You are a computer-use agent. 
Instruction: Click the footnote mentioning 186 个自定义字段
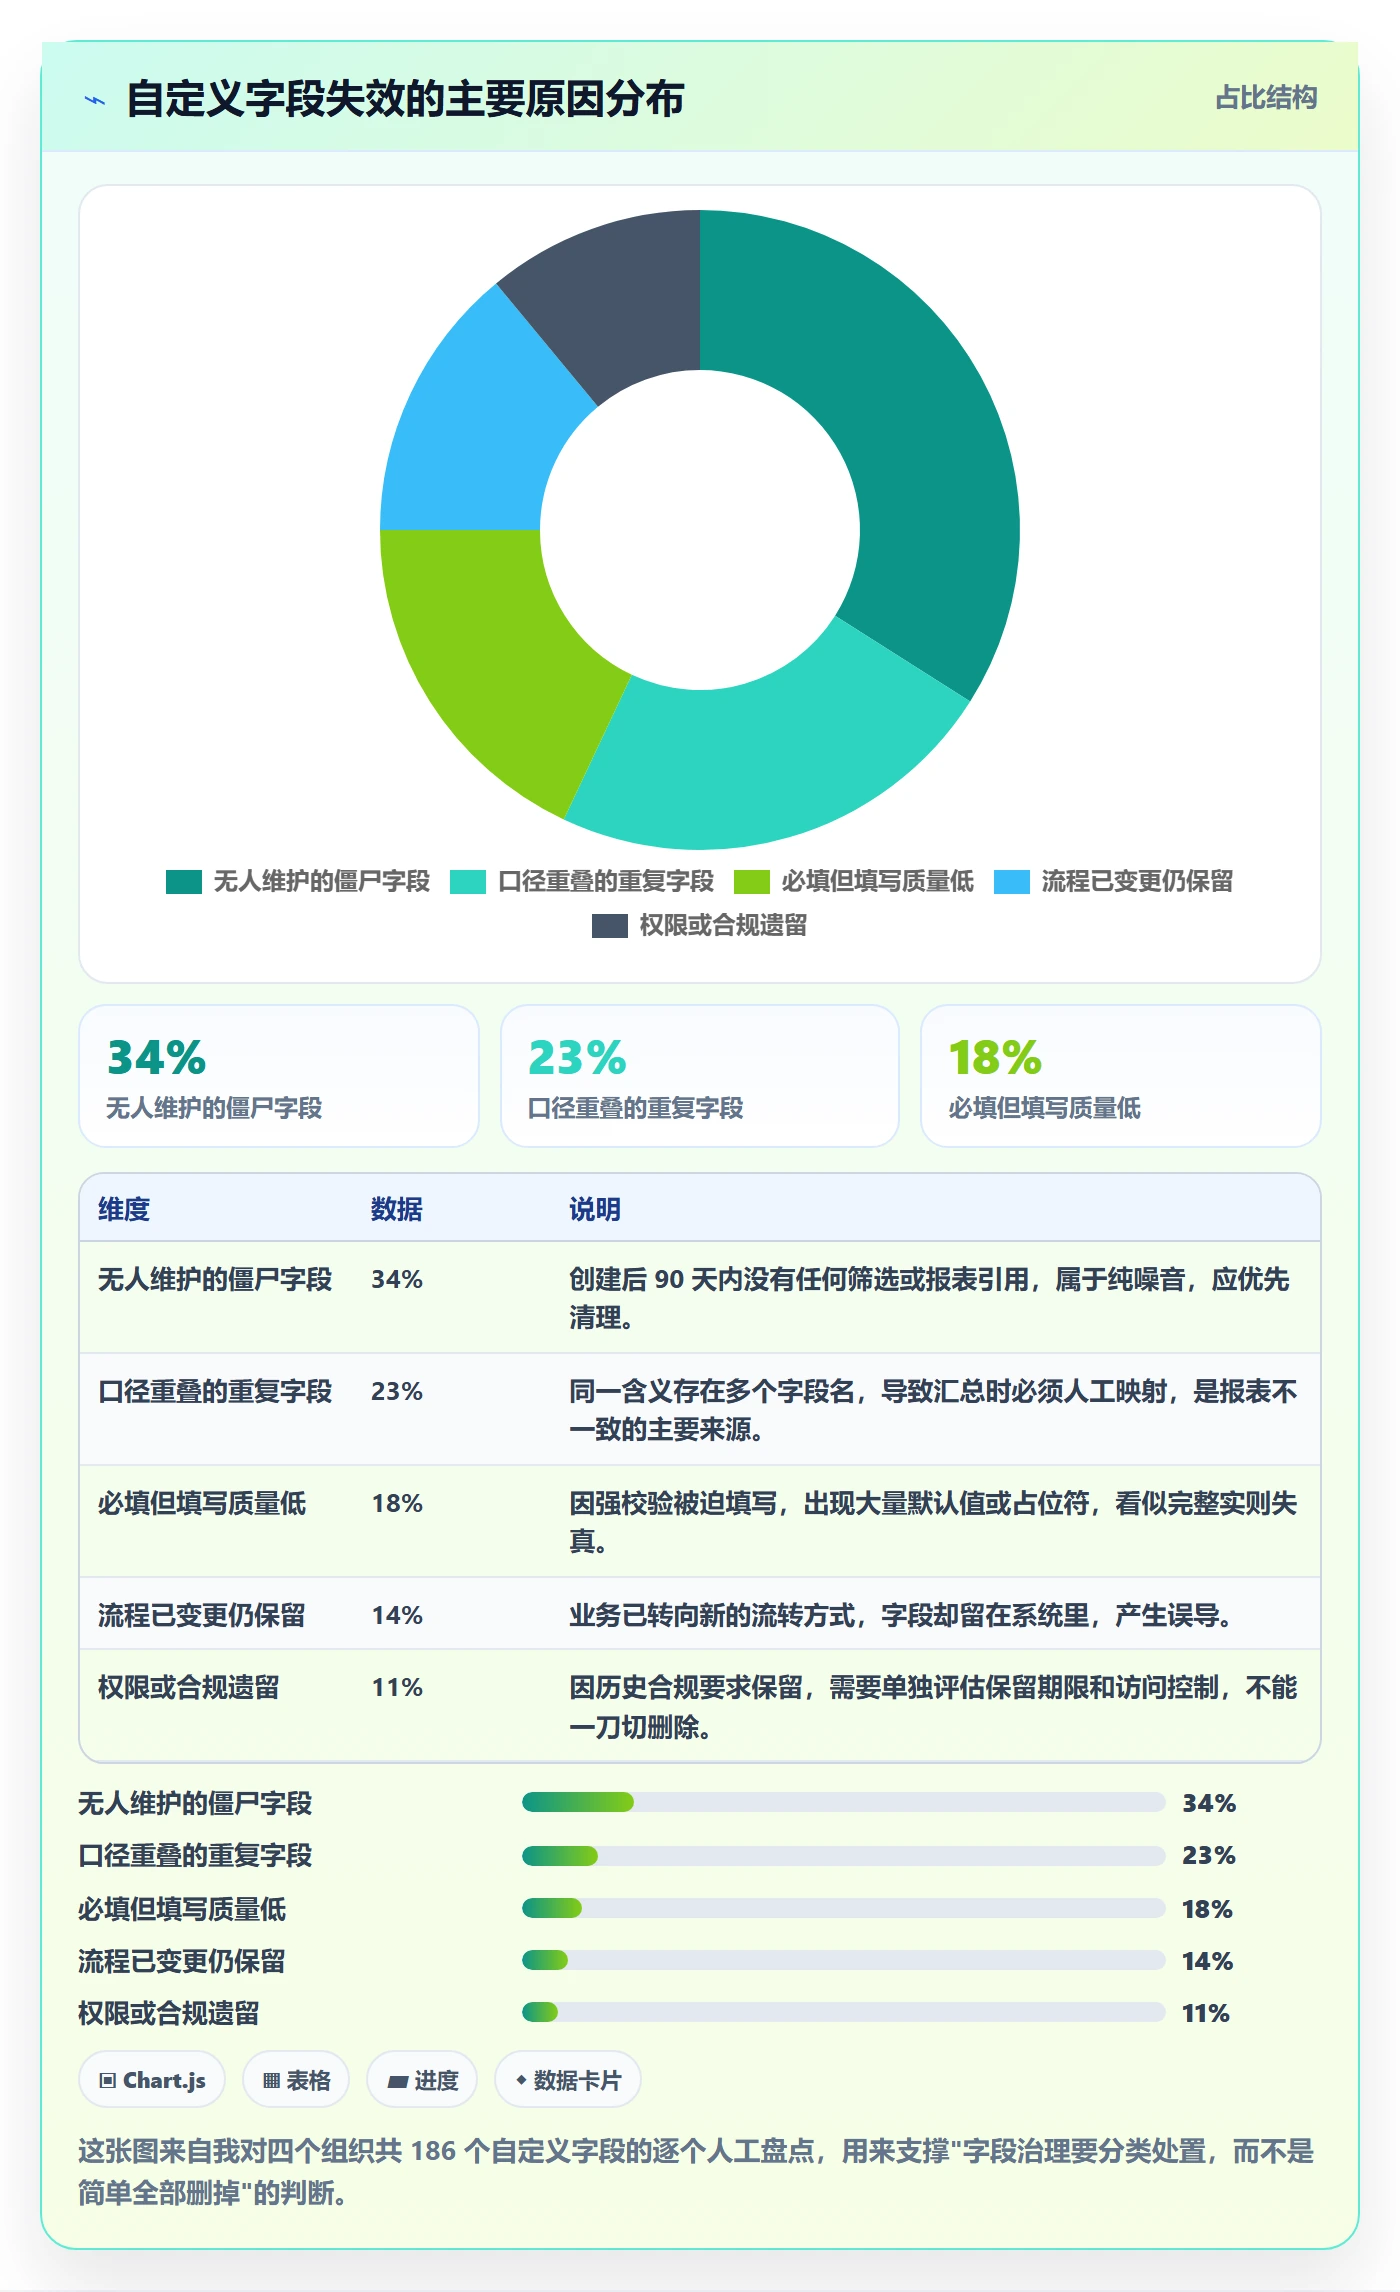coord(696,2171)
